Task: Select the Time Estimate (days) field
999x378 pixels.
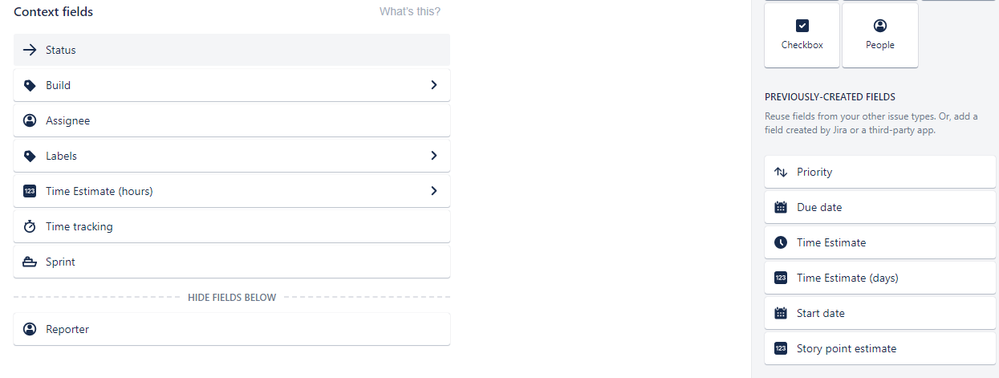Action: [880, 278]
